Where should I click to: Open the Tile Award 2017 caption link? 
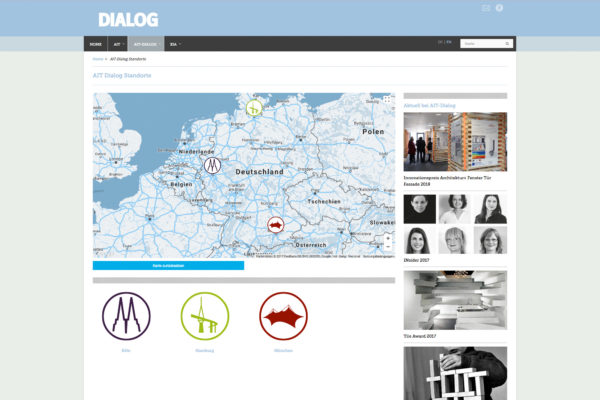420,336
